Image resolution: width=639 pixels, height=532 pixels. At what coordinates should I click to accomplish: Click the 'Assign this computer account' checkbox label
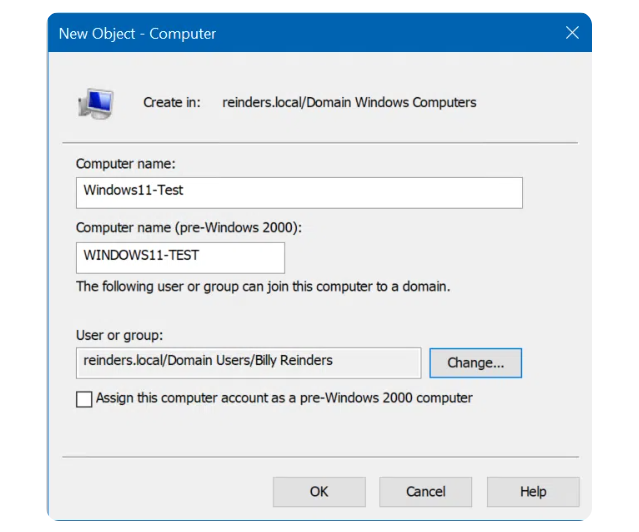[x=284, y=398]
